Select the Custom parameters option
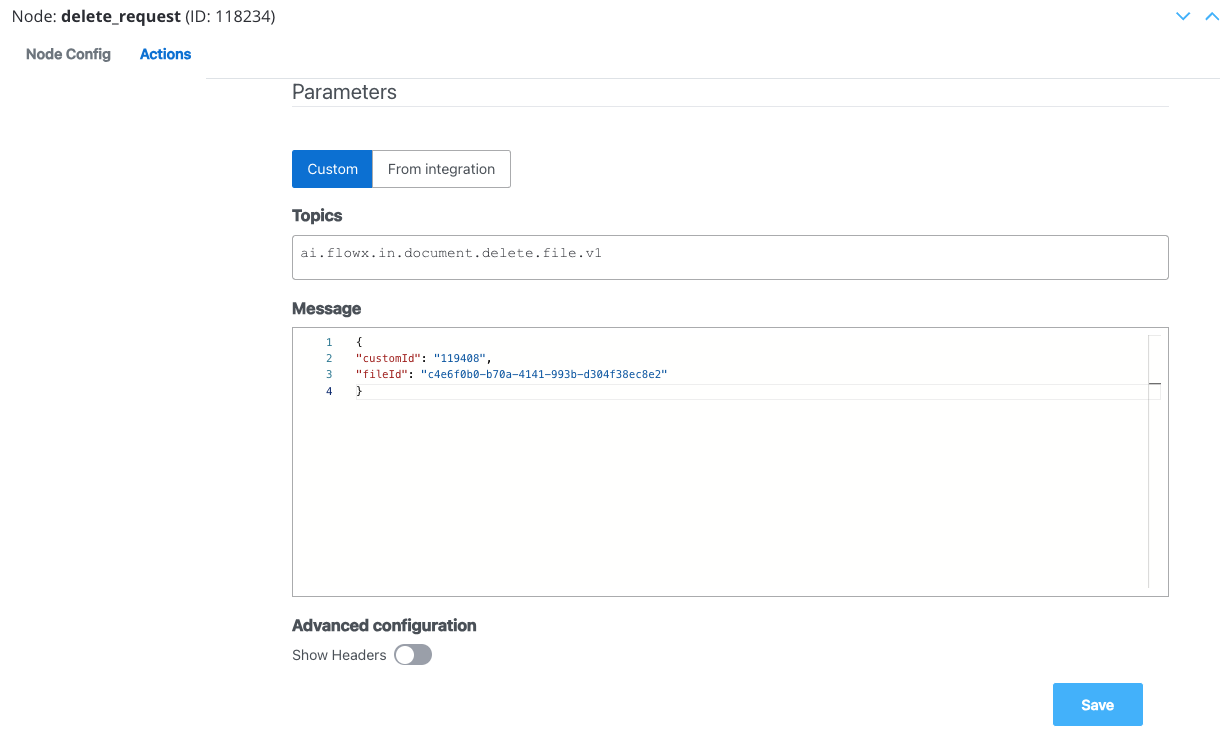Viewport: 1231px width, 741px height. tap(332, 169)
